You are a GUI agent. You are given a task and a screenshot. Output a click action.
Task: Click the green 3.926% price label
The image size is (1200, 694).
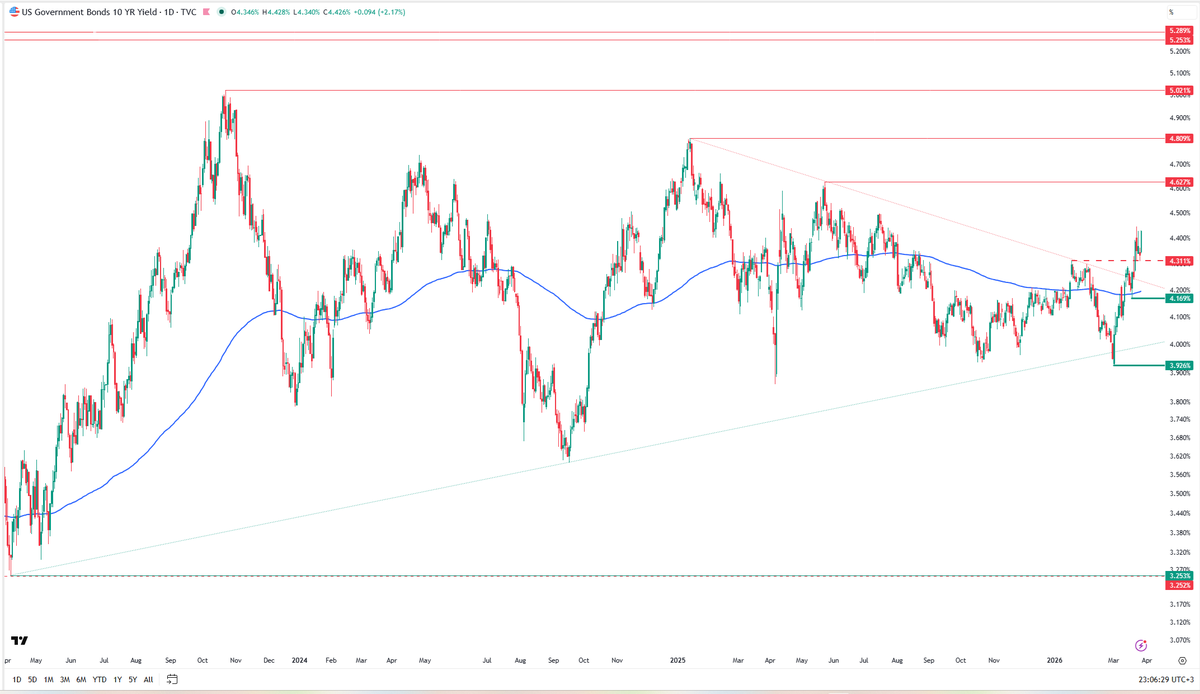(x=1179, y=366)
